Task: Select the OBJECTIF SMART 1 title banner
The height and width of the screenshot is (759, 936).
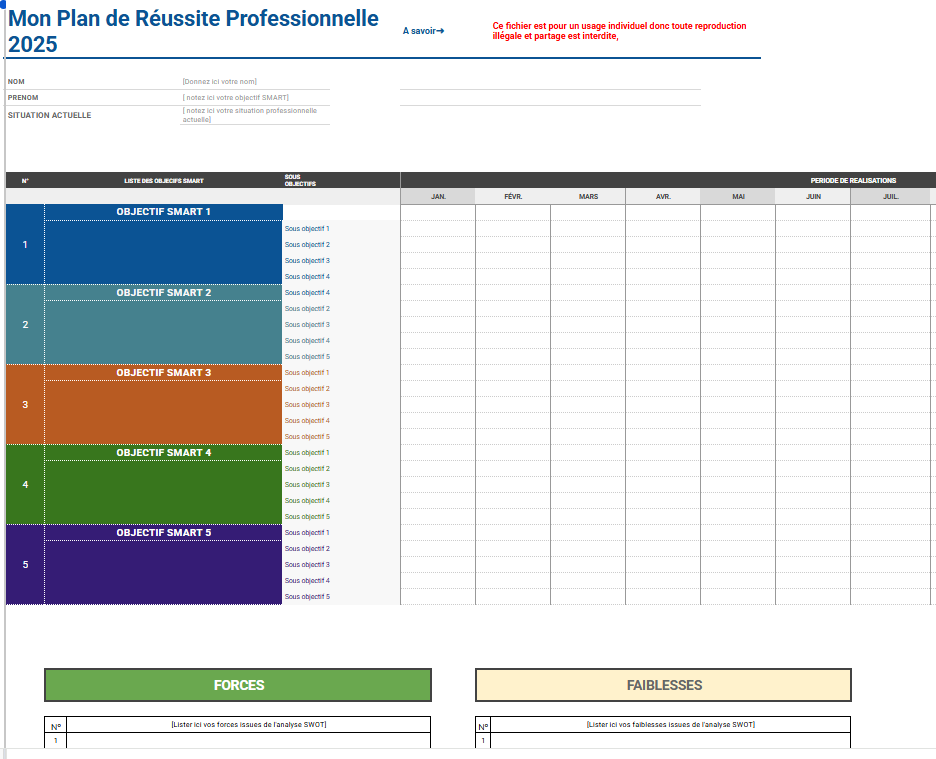Action: pyautogui.click(x=163, y=211)
